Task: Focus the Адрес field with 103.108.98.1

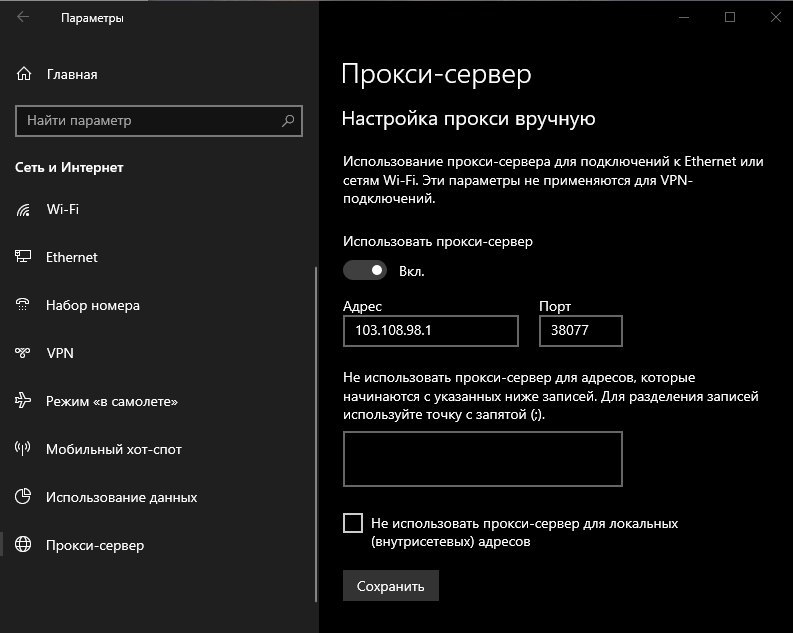Action: click(x=431, y=331)
